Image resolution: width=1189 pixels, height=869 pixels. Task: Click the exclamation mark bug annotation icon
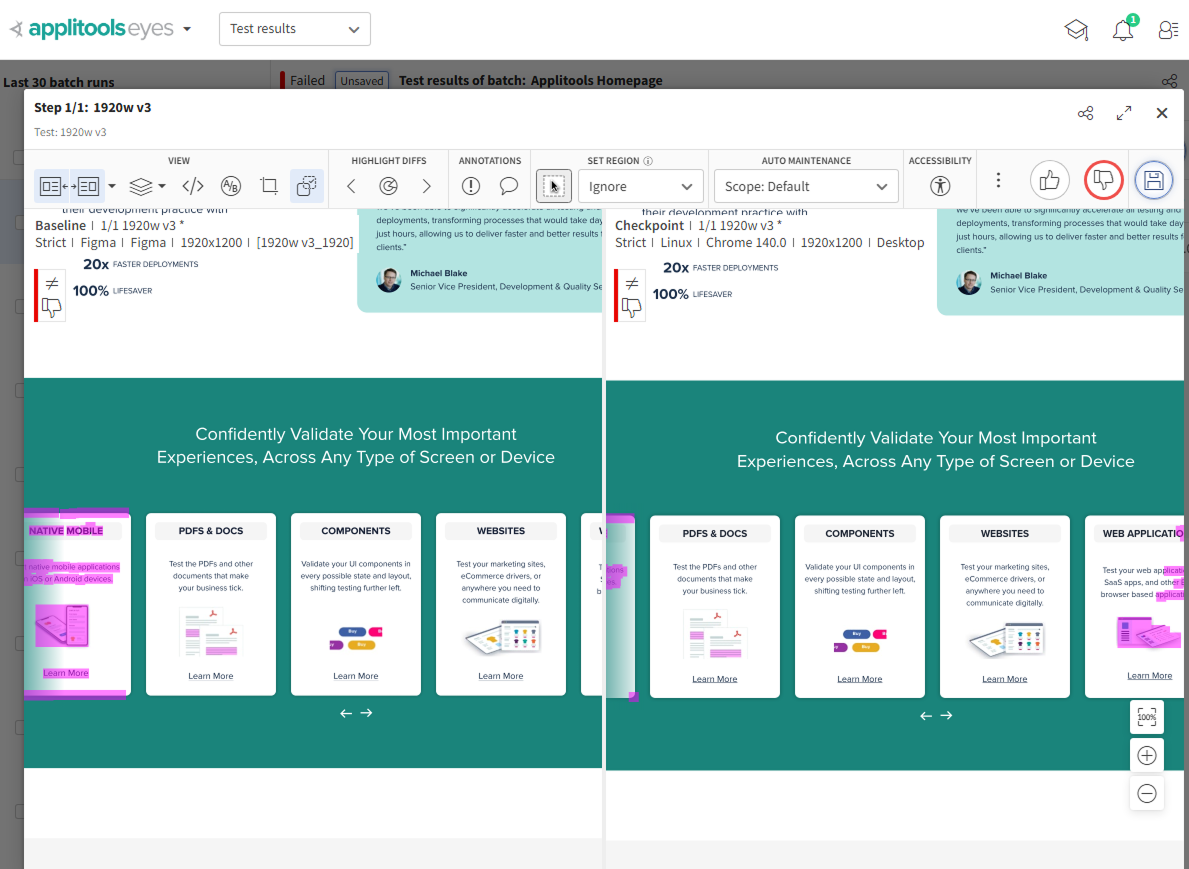pyautogui.click(x=471, y=186)
